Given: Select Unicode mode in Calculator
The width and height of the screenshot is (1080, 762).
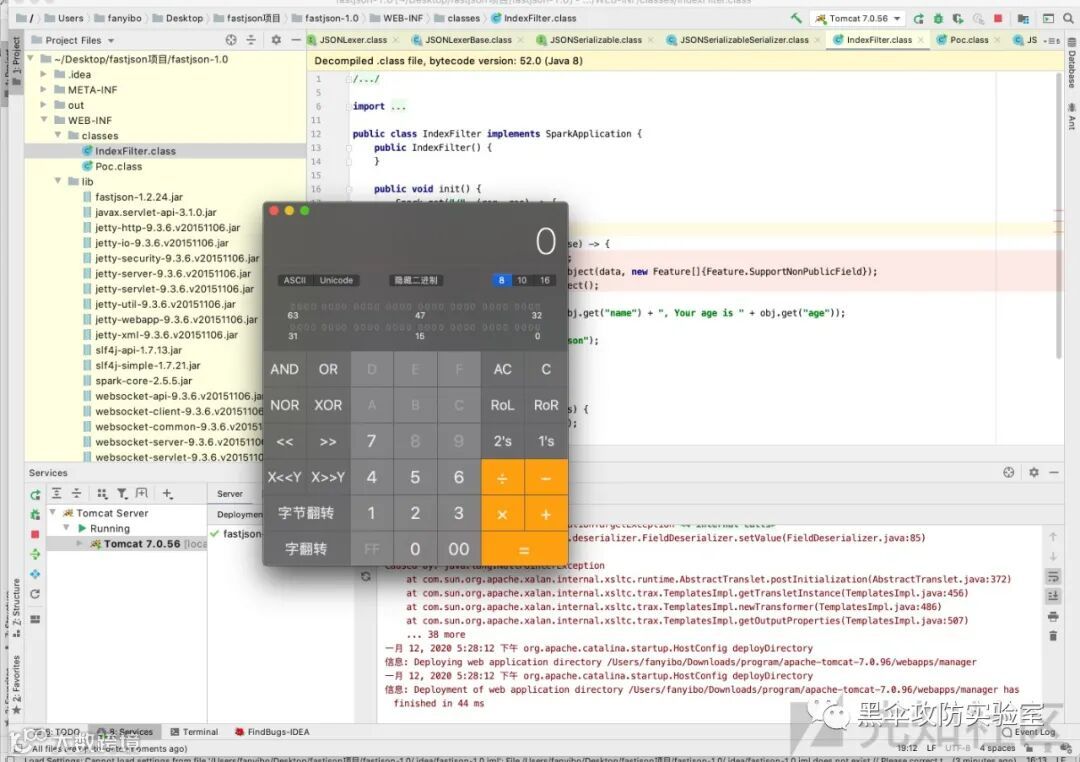Looking at the screenshot, I should (x=337, y=280).
